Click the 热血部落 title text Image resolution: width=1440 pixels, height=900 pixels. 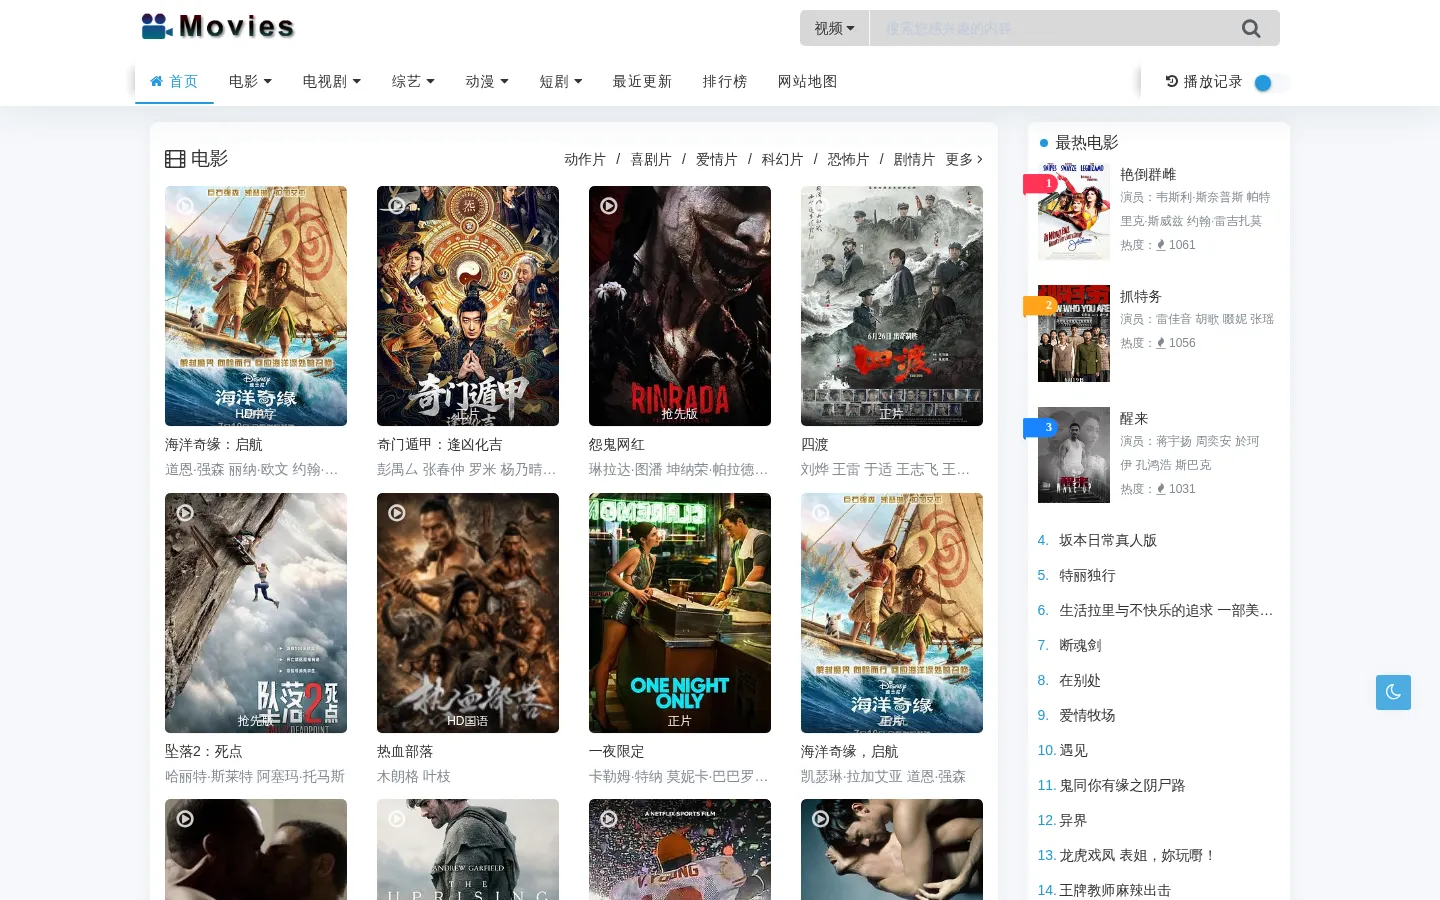tap(405, 751)
